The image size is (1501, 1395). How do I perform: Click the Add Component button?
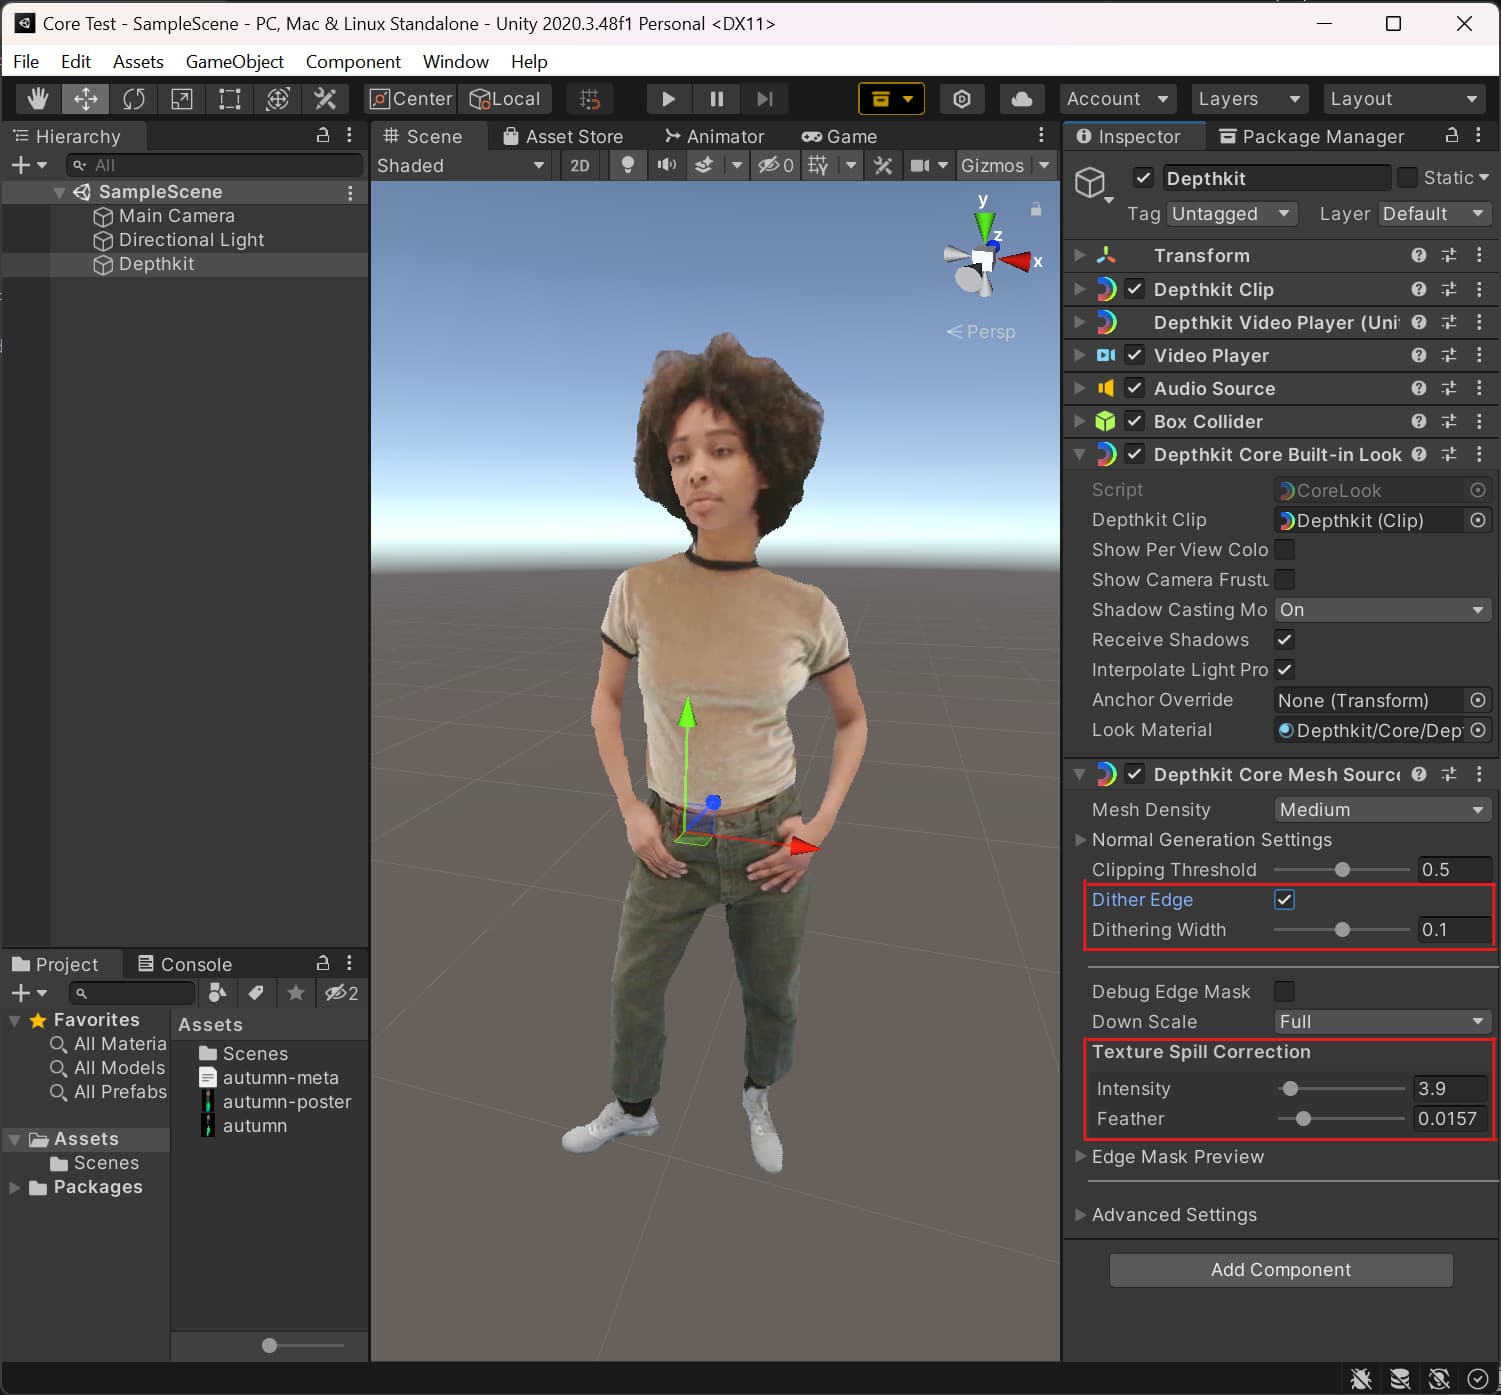[1280, 1270]
